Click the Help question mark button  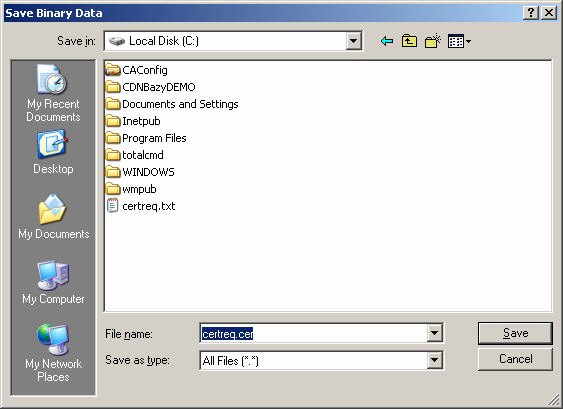pyautogui.click(x=531, y=13)
